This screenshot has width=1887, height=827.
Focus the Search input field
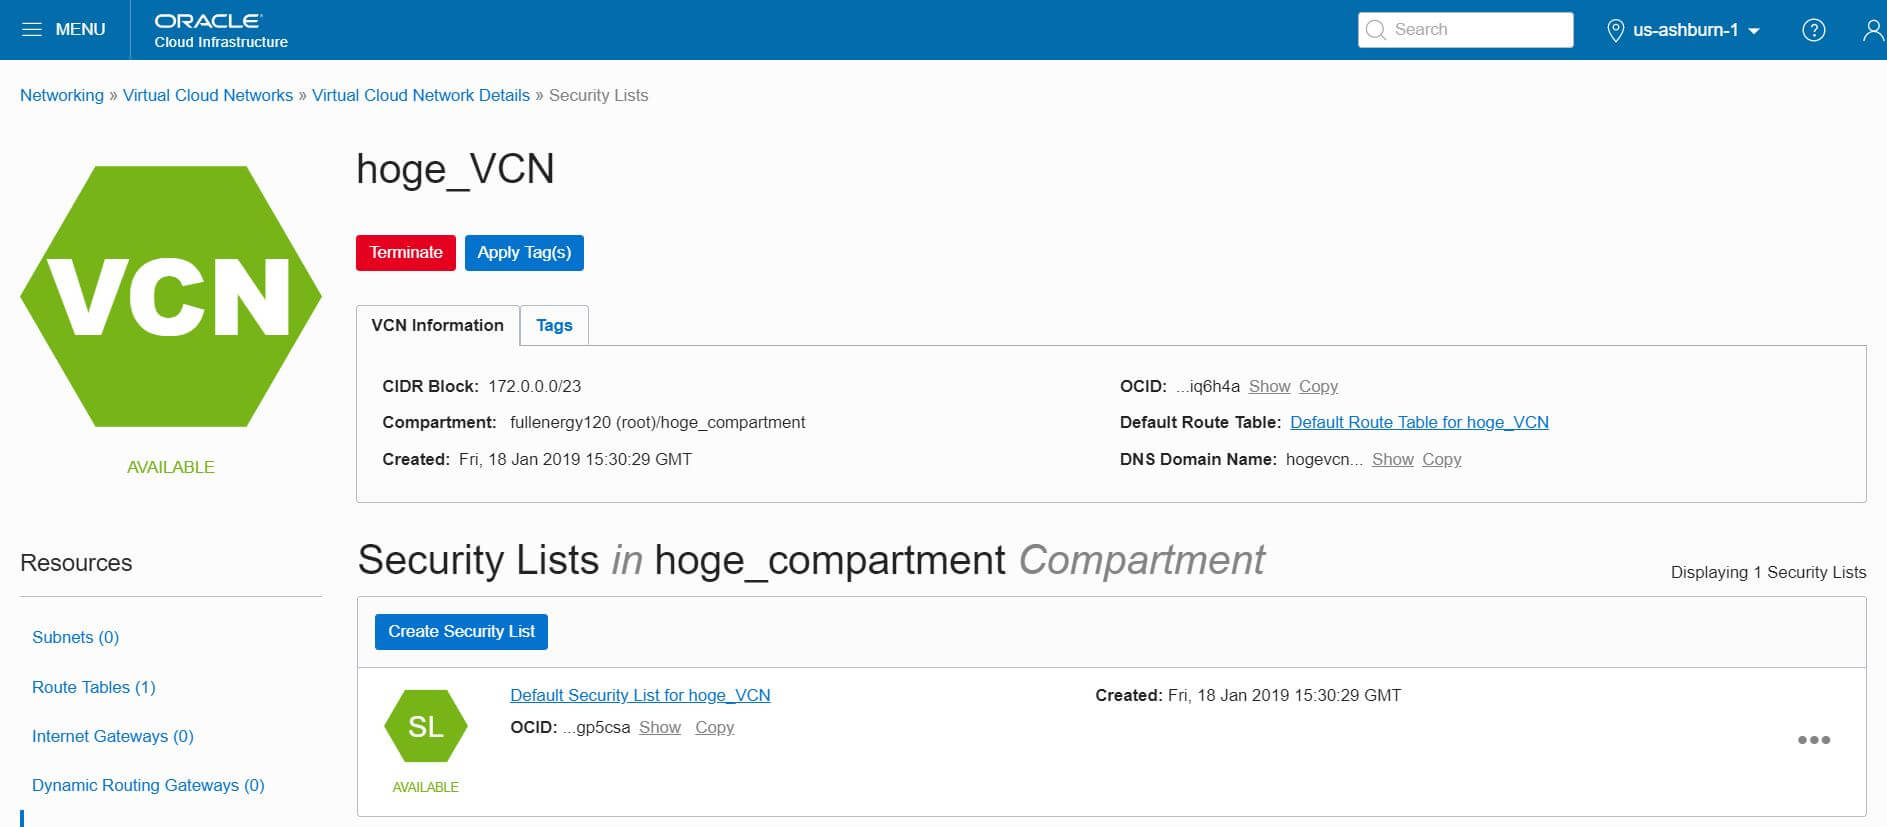coord(1465,30)
